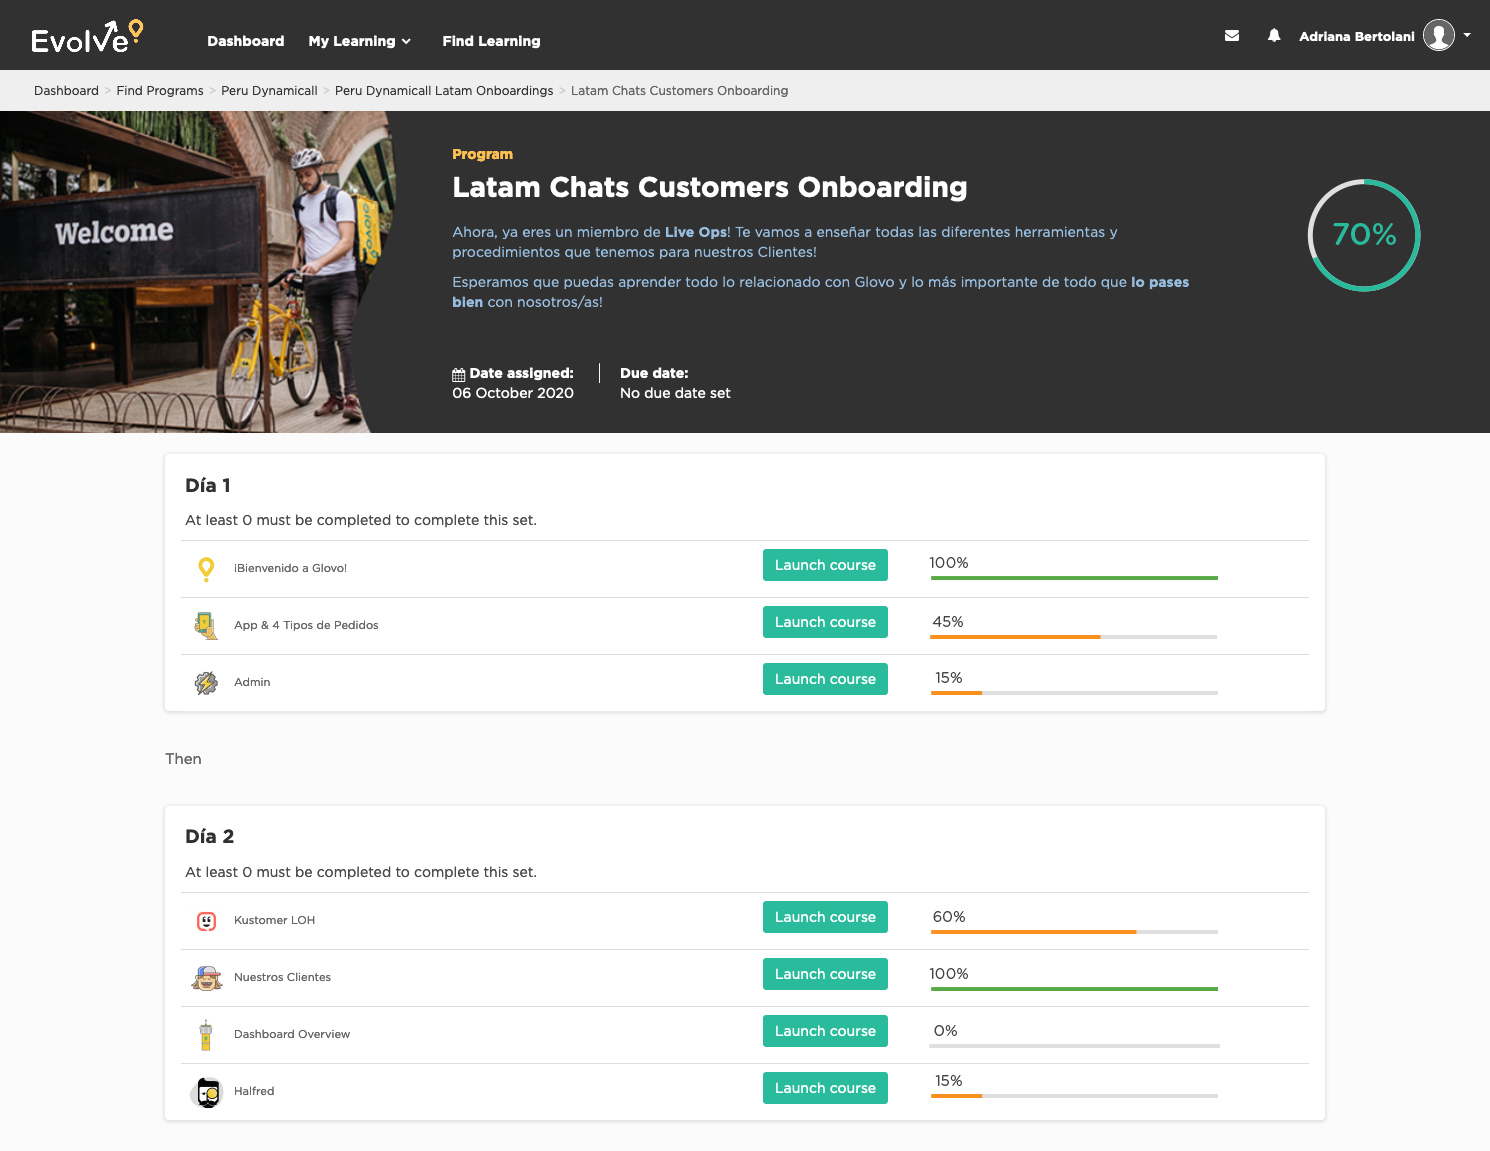Open the account dropdown arrow beside avatar
The width and height of the screenshot is (1490, 1151).
(1467, 35)
